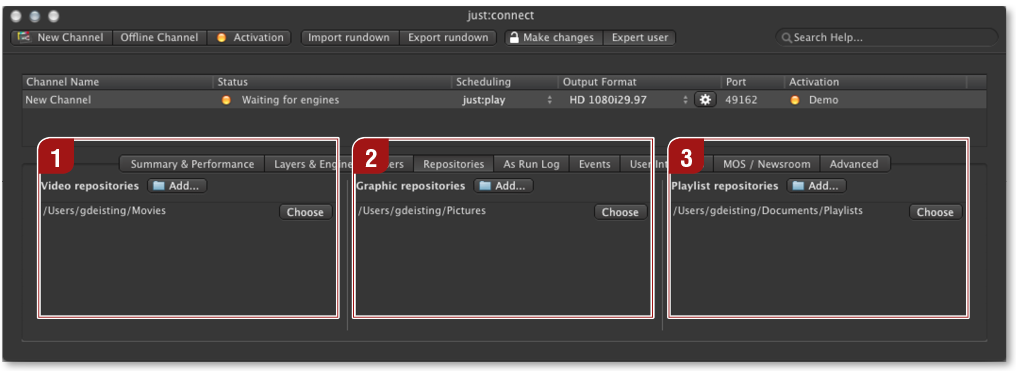This screenshot has width=1016, height=371.
Task: Click the Waiting for engines status text
Action: (290, 100)
